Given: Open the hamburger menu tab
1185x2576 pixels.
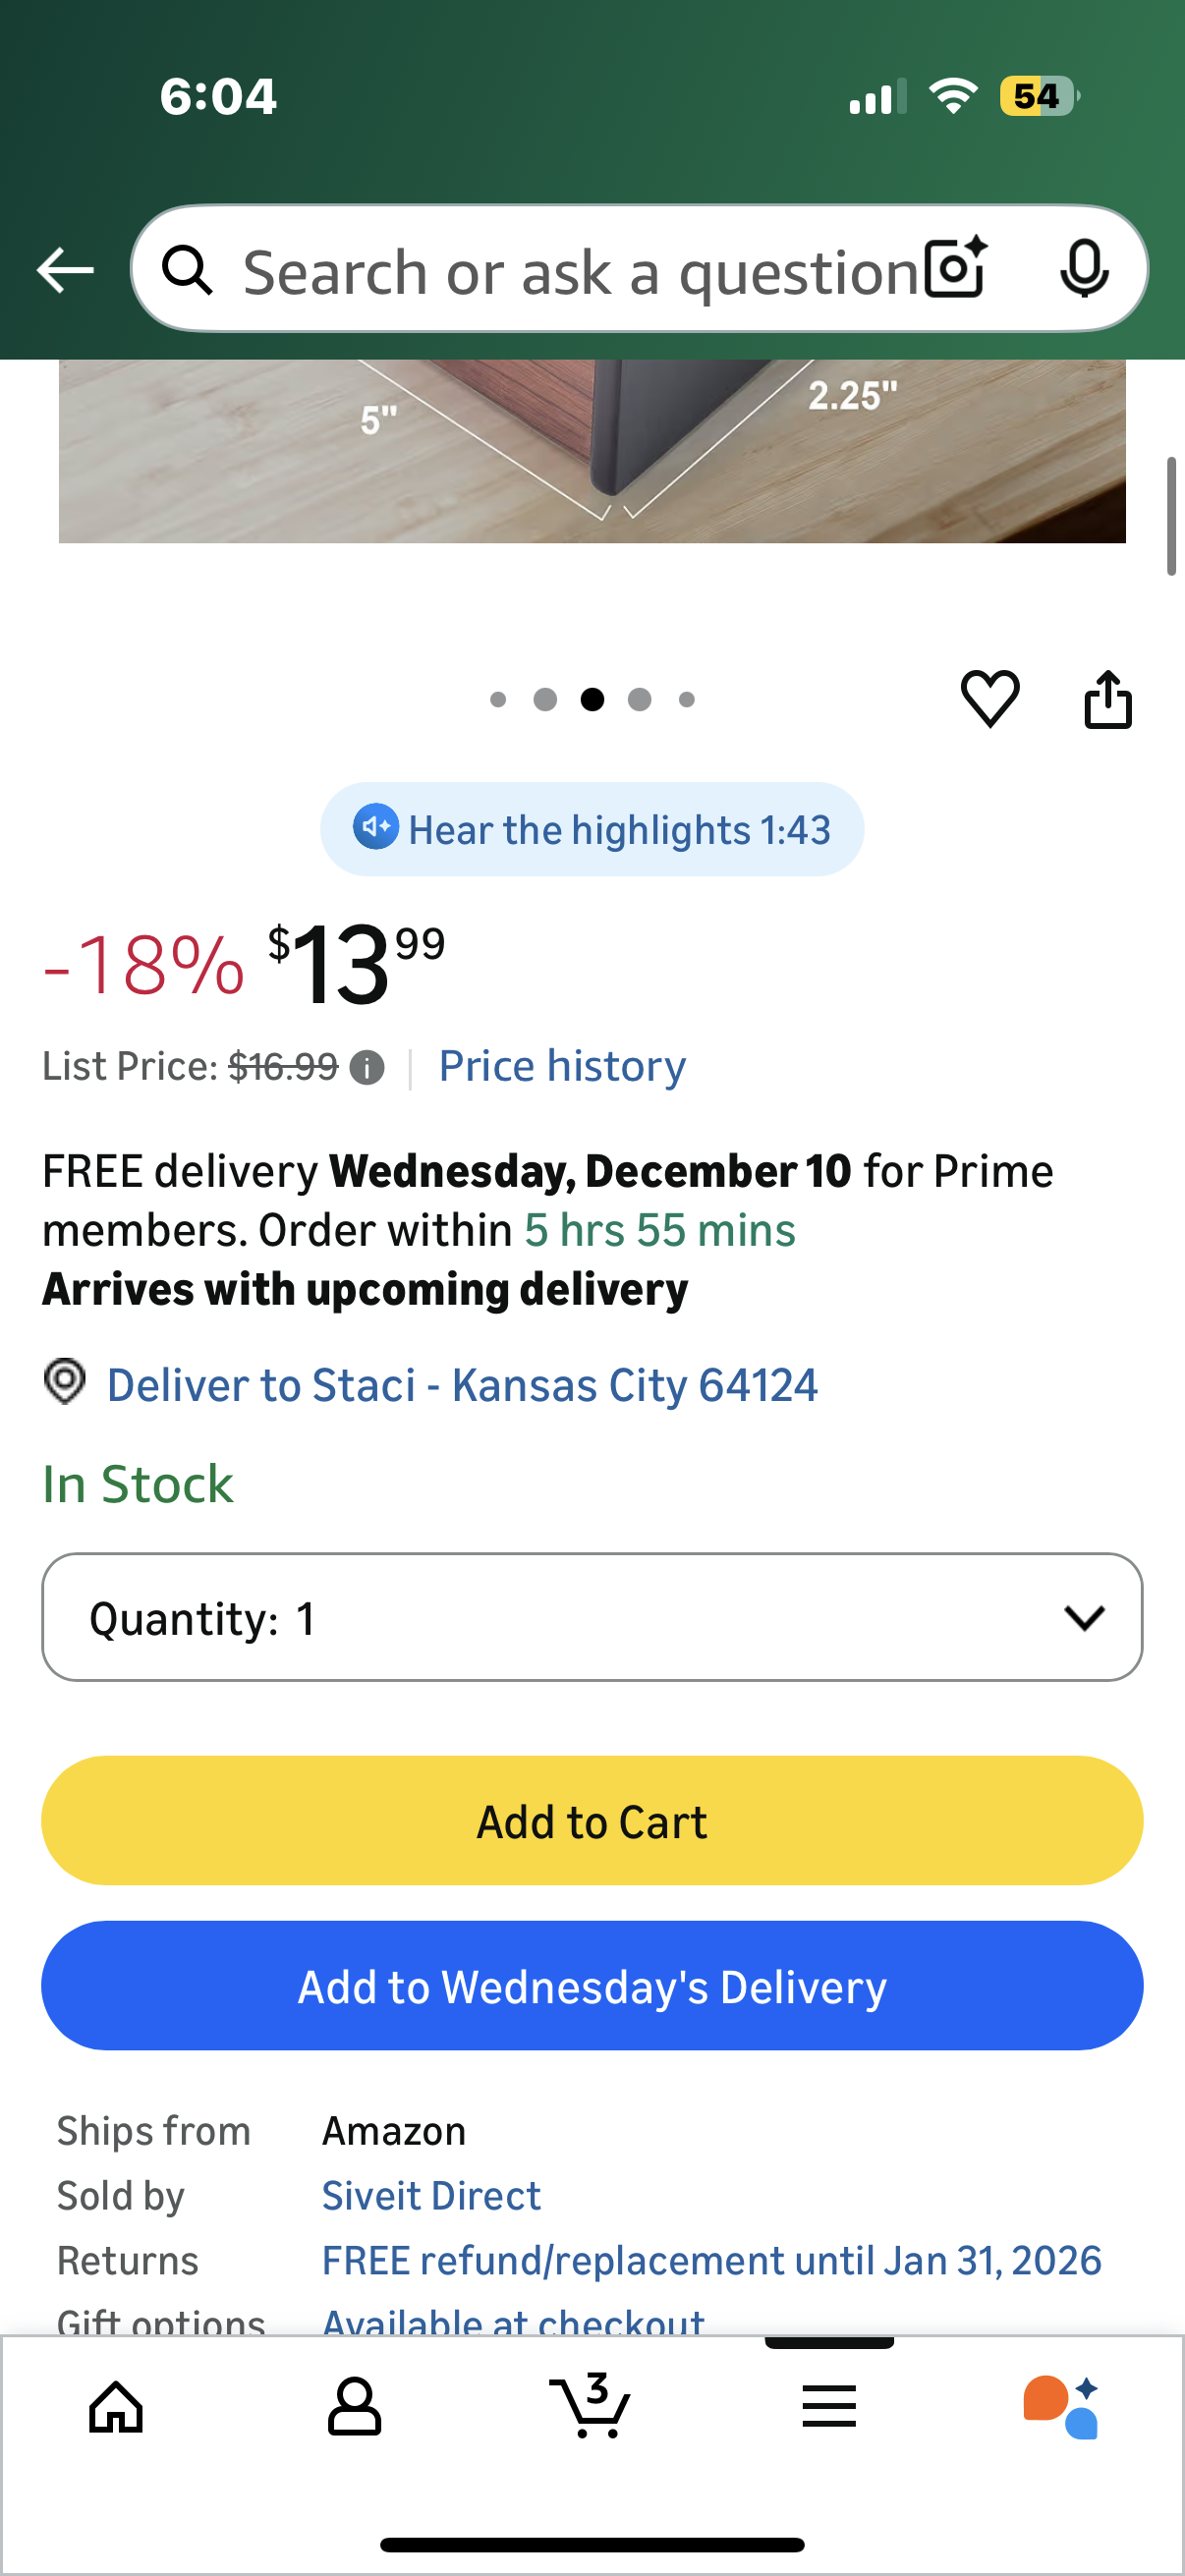Looking at the screenshot, I should click(829, 2406).
